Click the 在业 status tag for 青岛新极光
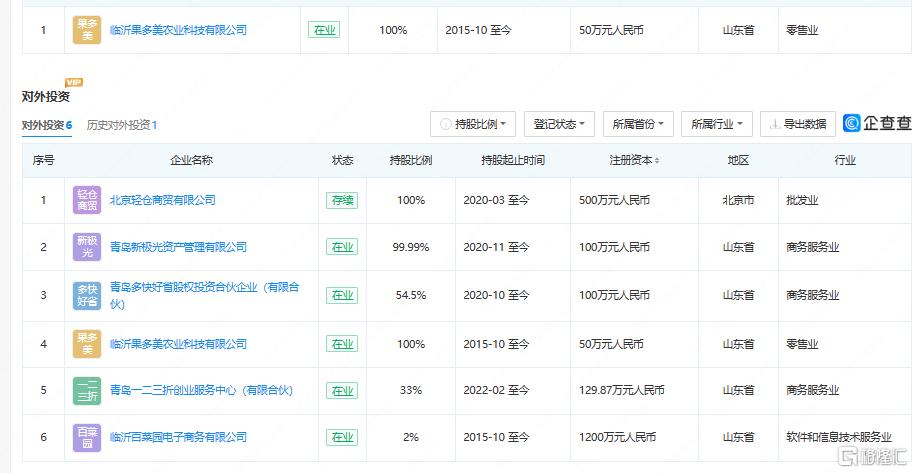 [x=342, y=247]
